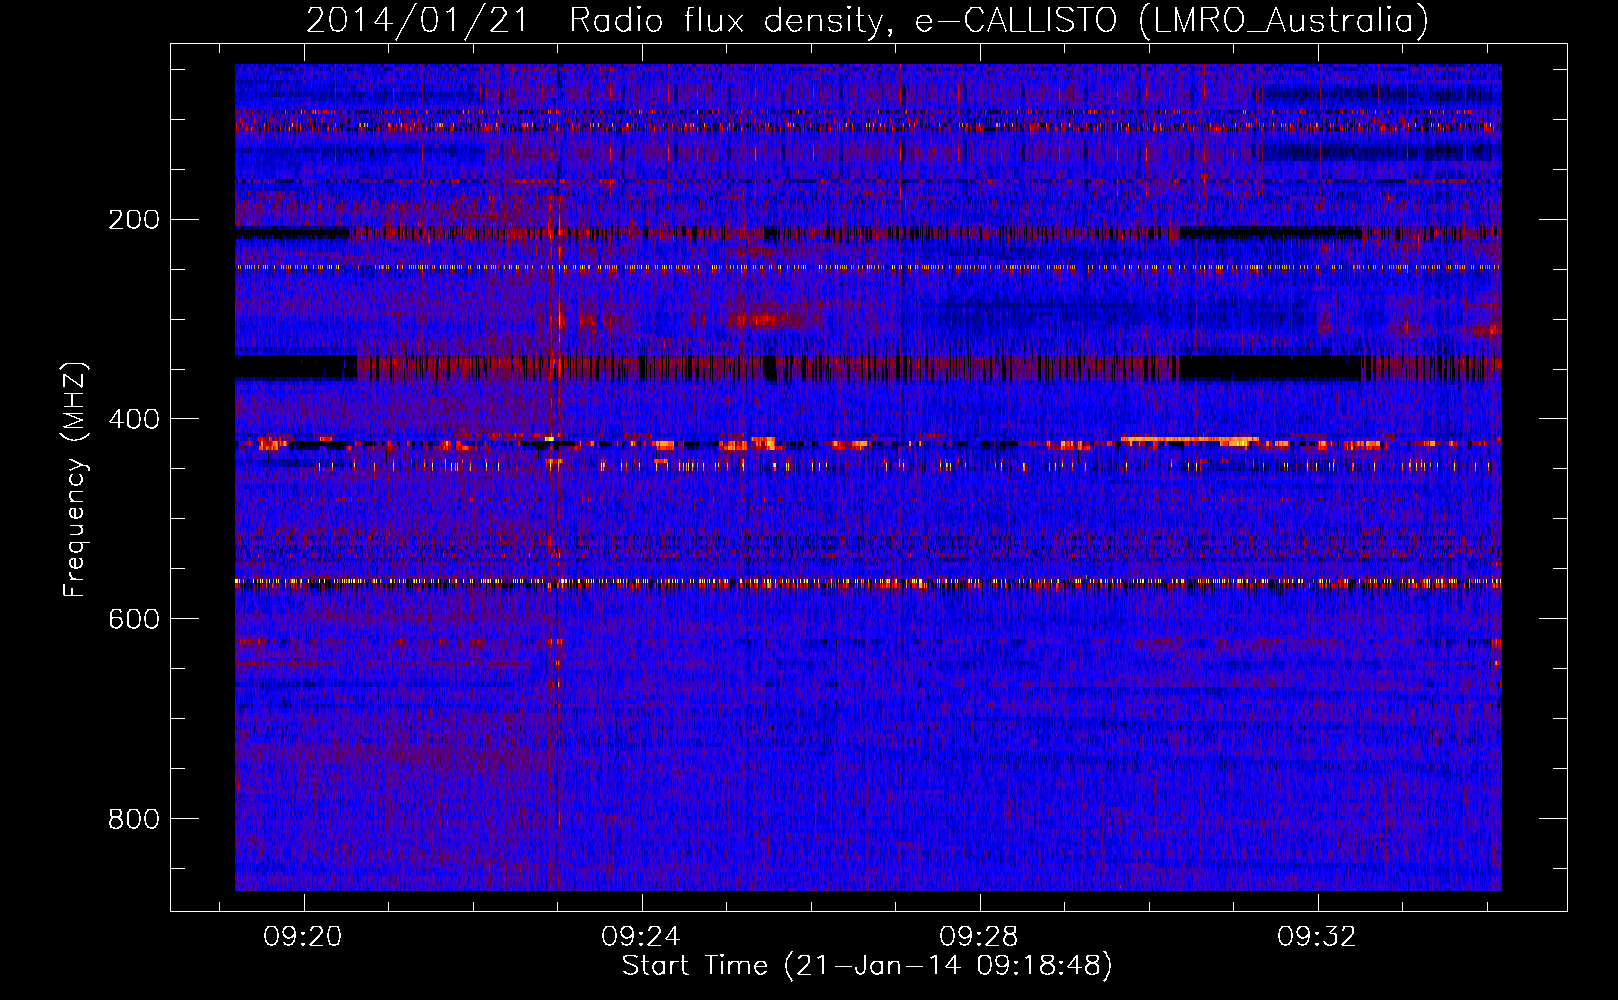Click the 09:32 time tick label
Image resolution: width=1618 pixels, height=1000 pixels.
pyautogui.click(x=1317, y=936)
